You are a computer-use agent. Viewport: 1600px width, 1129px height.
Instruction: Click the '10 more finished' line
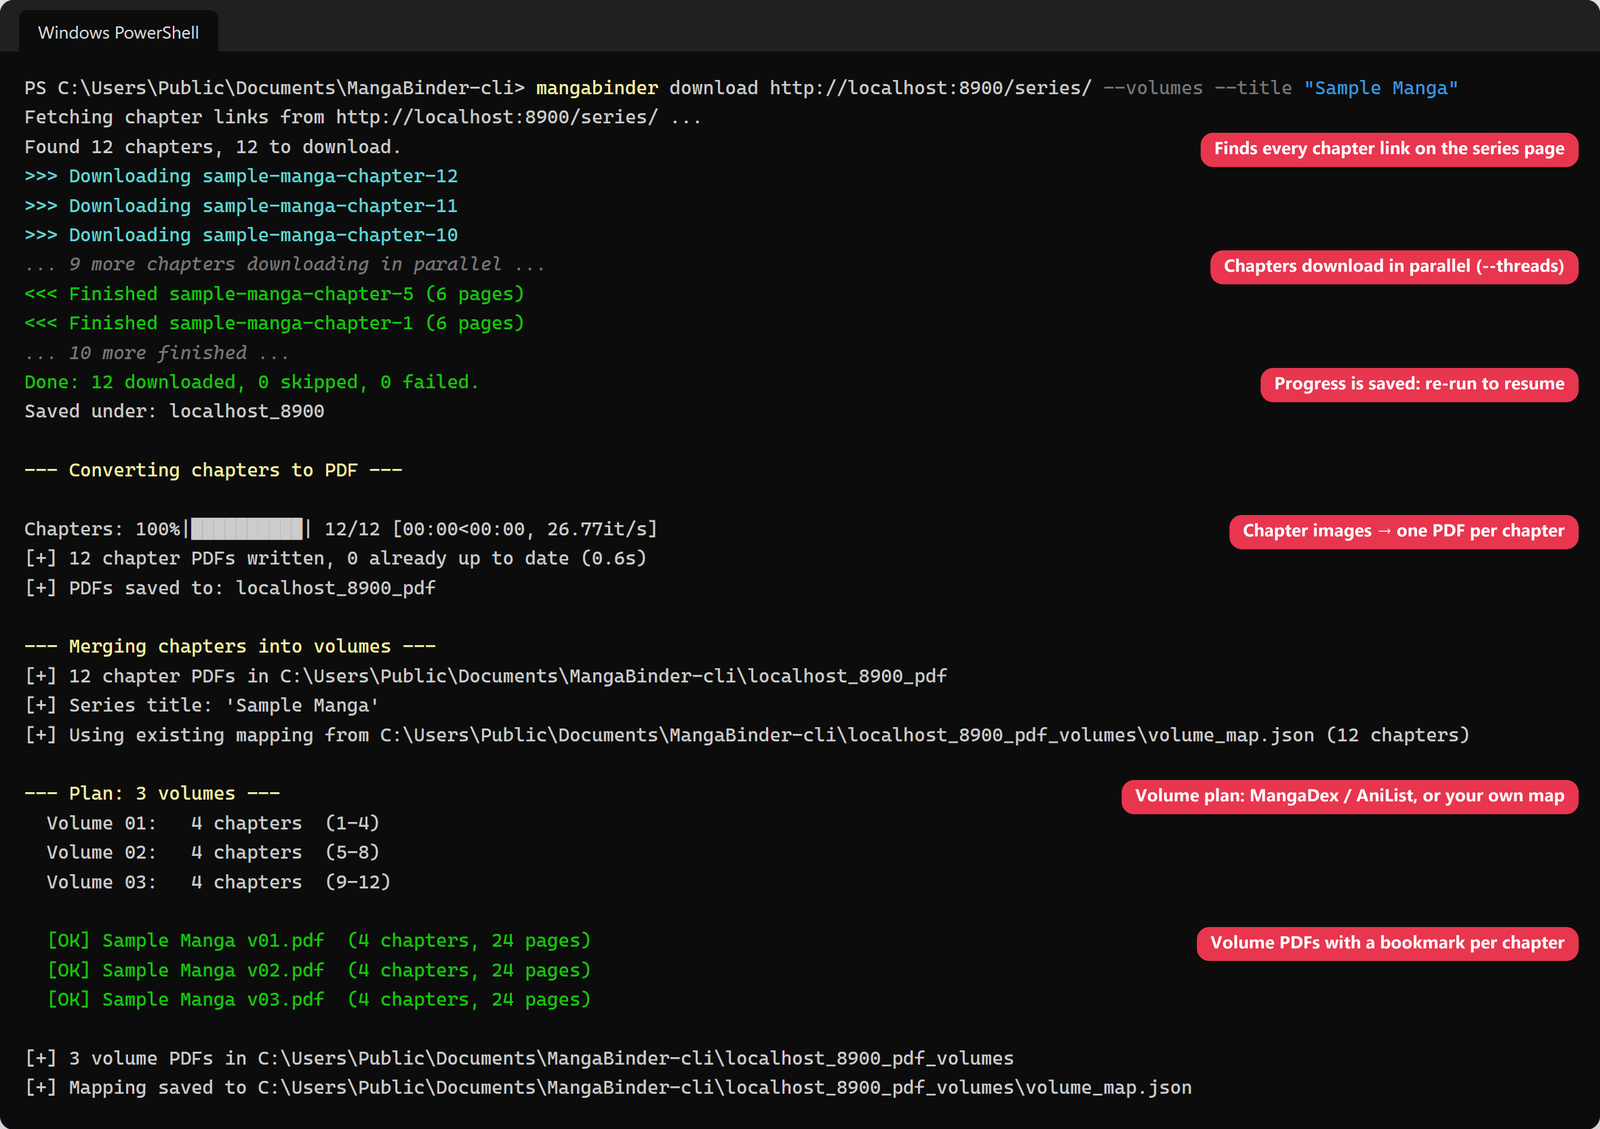point(157,353)
